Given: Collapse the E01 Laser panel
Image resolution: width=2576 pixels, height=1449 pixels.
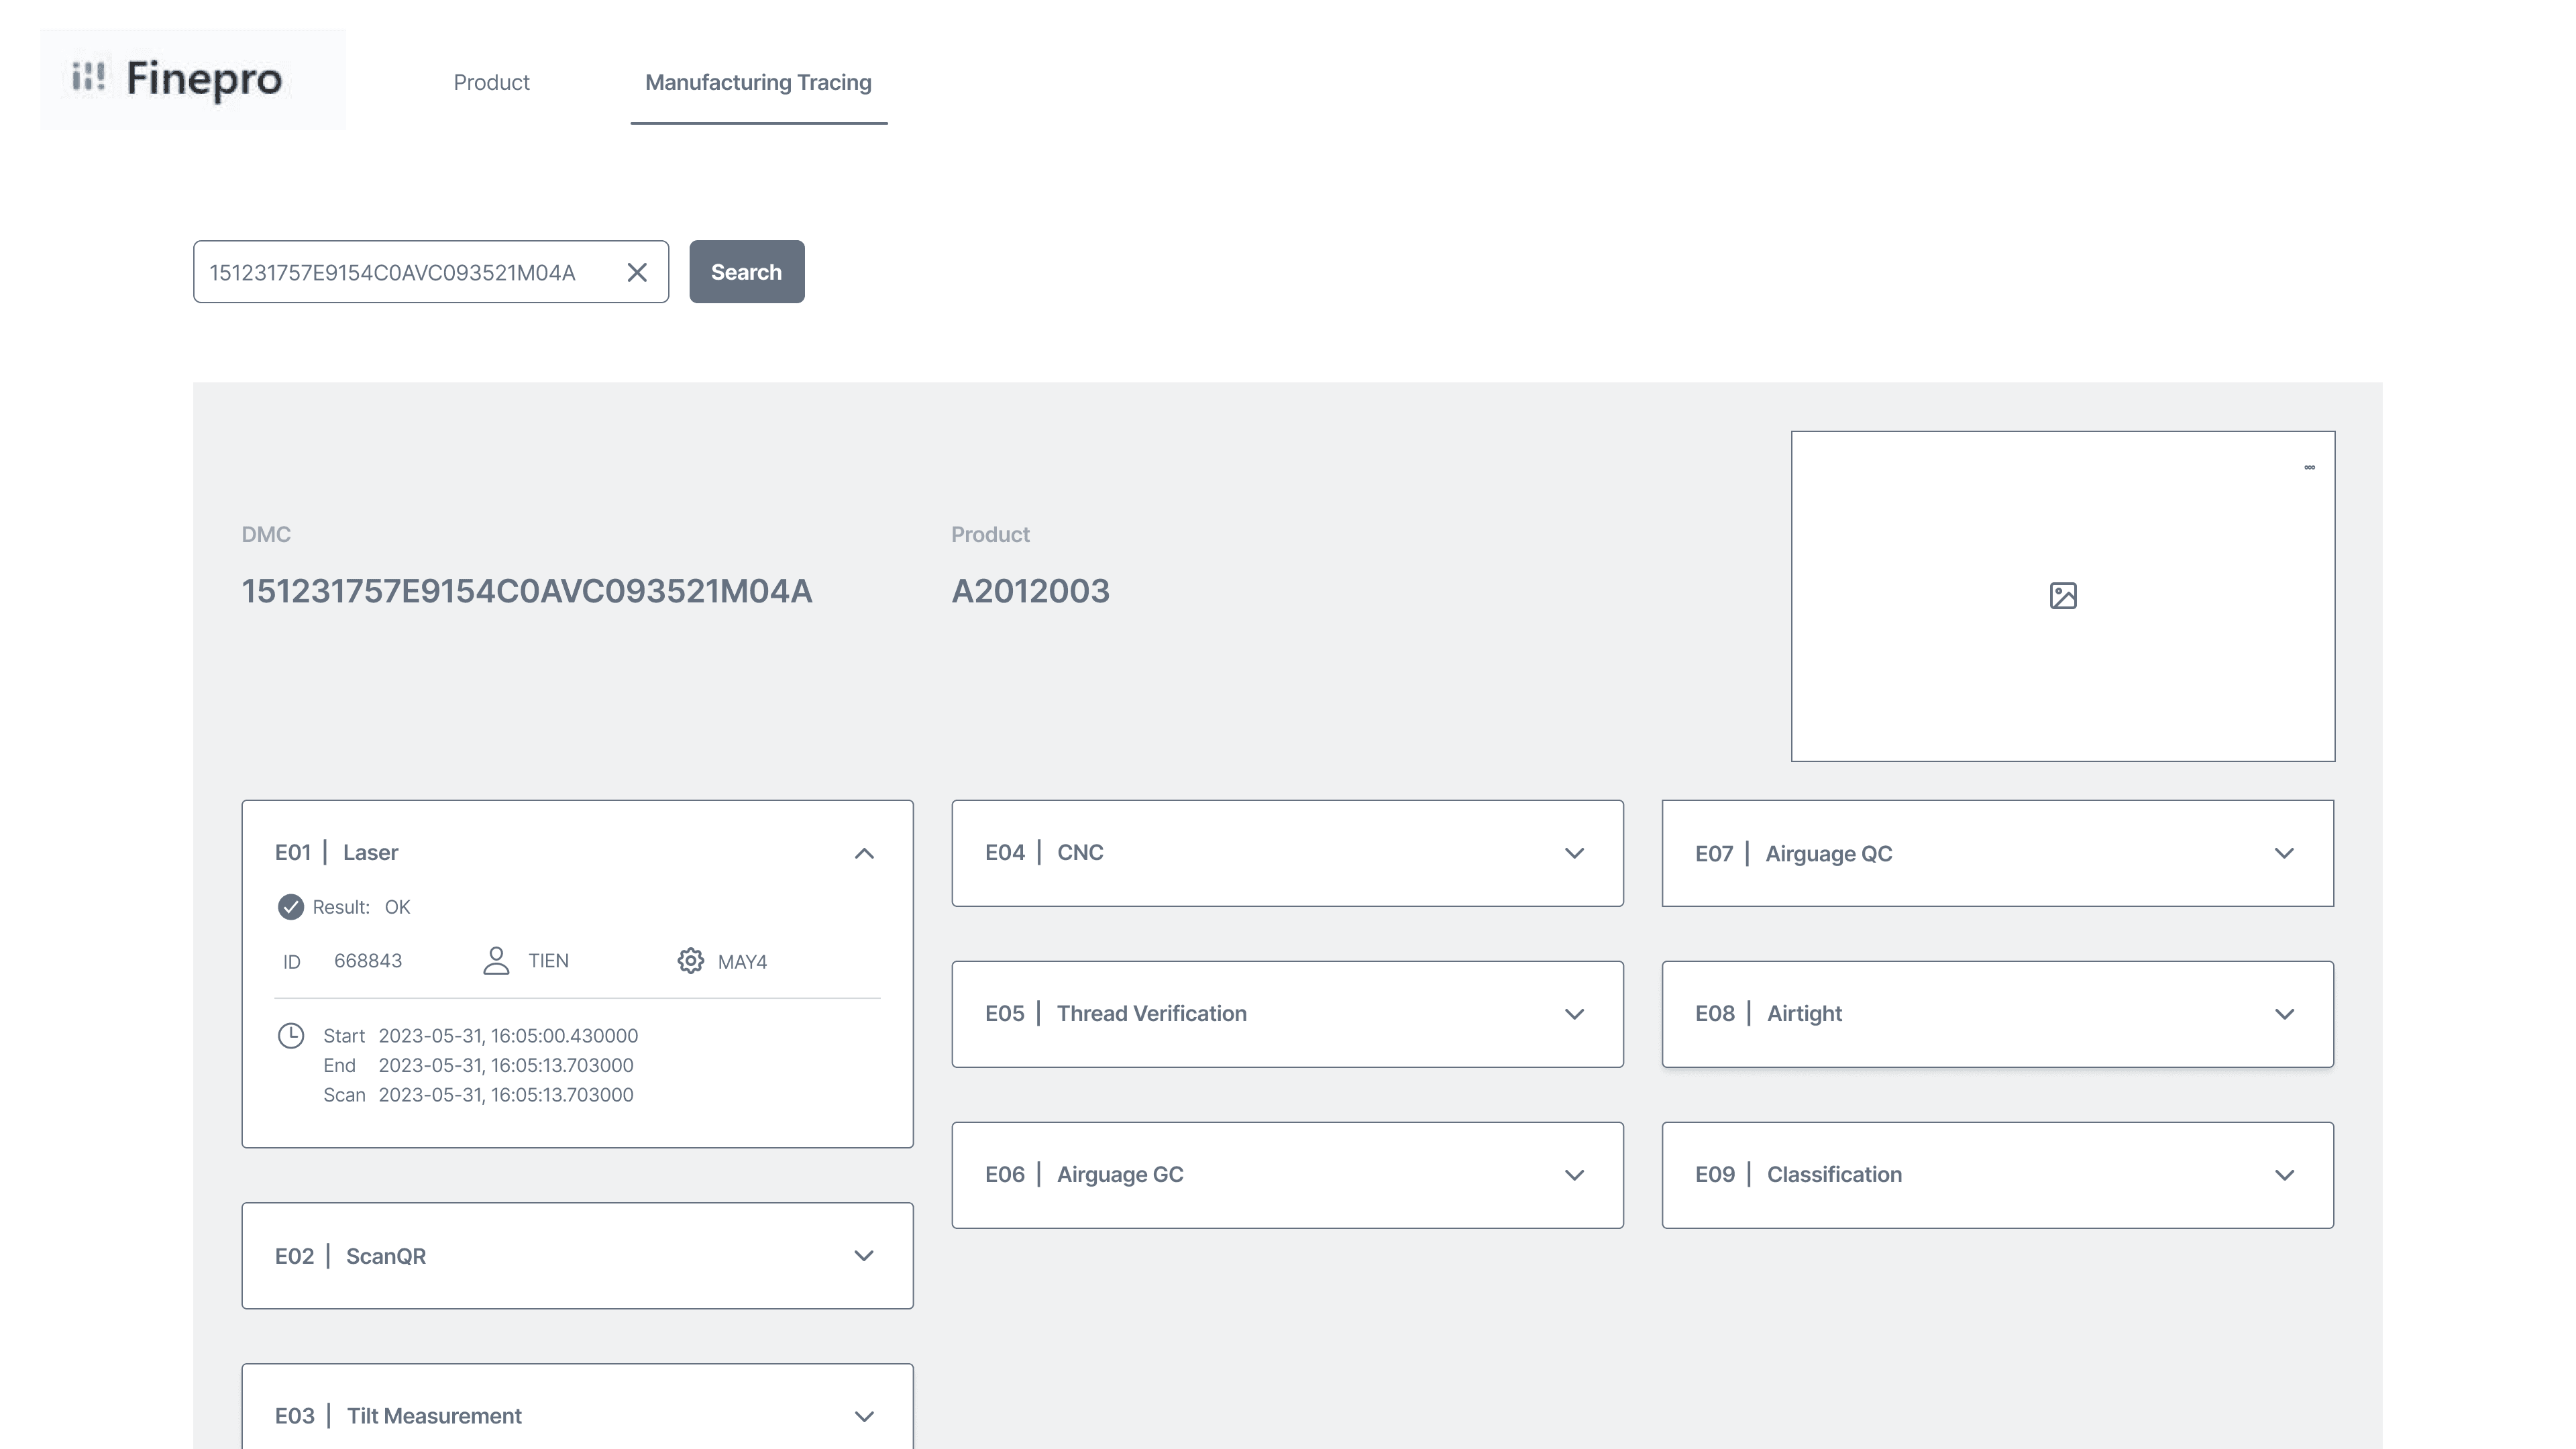Looking at the screenshot, I should (864, 853).
